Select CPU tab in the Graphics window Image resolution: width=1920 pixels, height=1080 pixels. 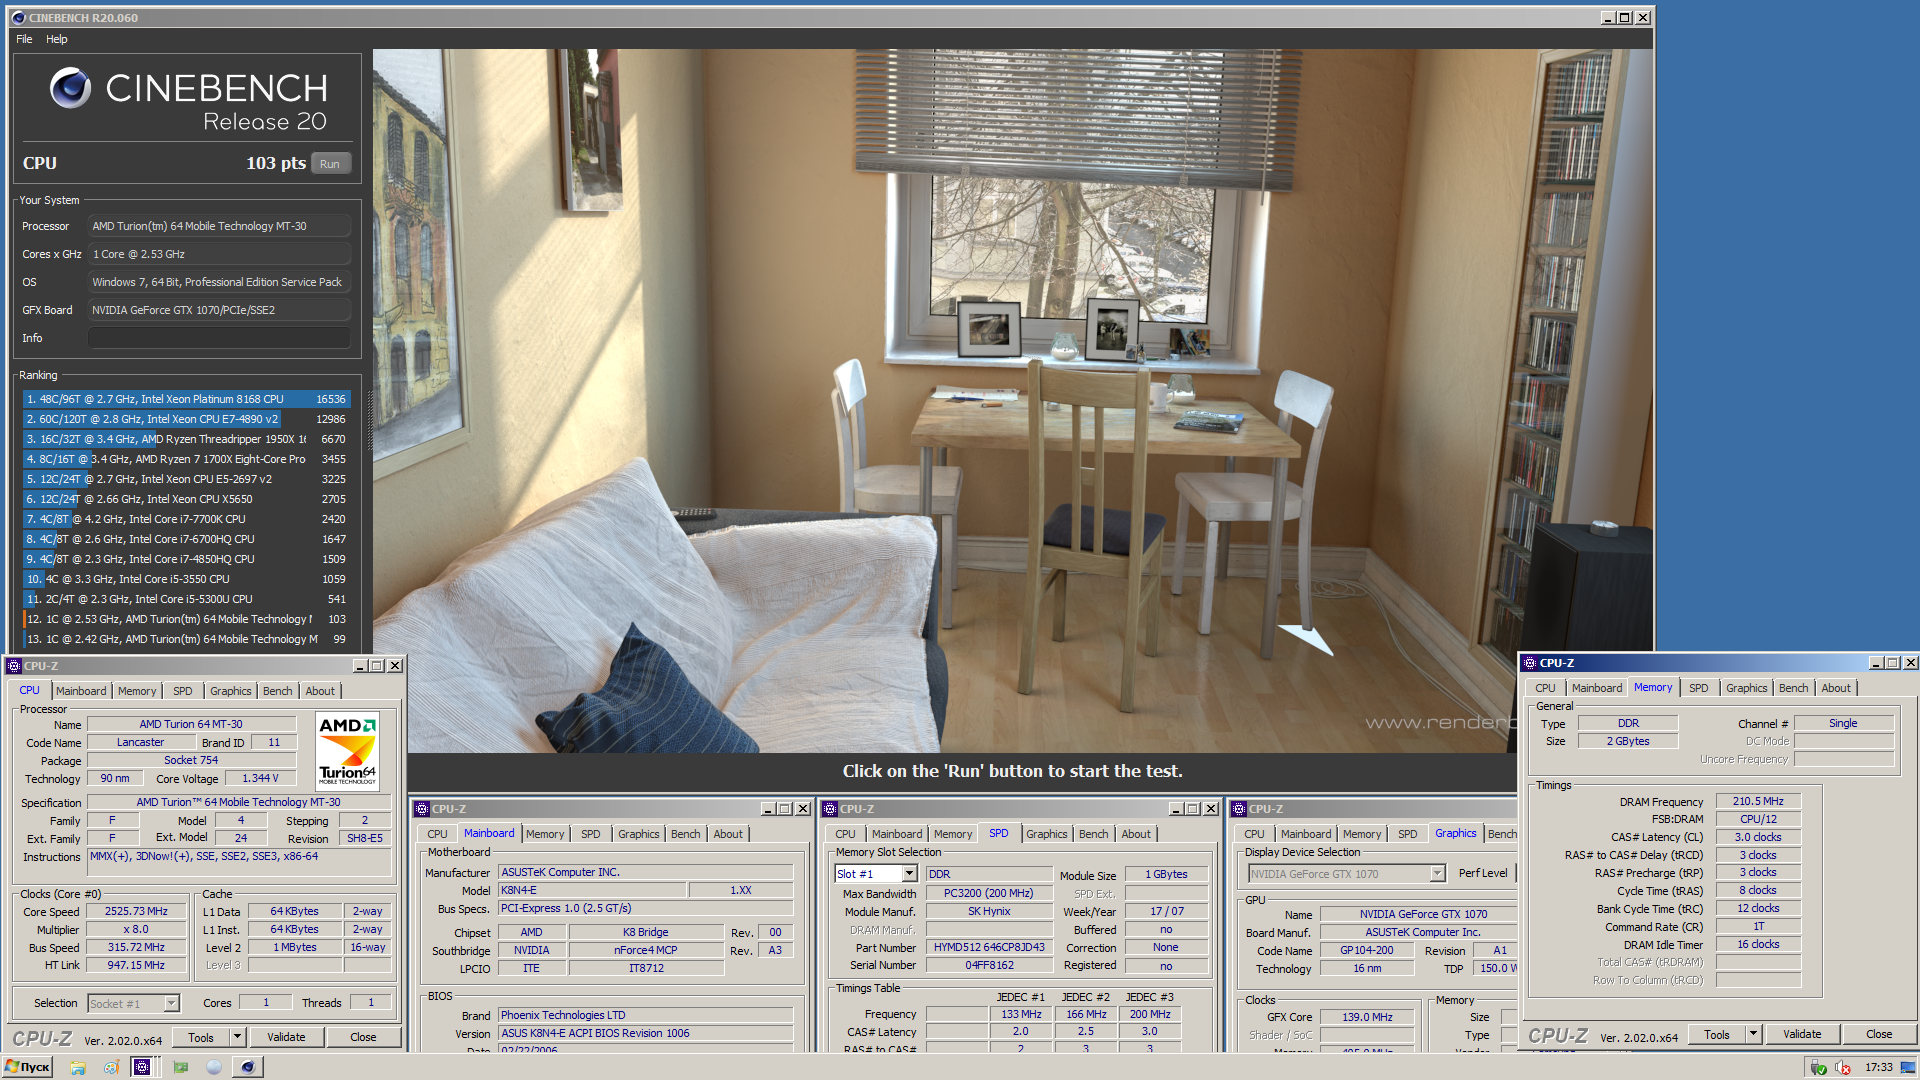pos(1254,834)
